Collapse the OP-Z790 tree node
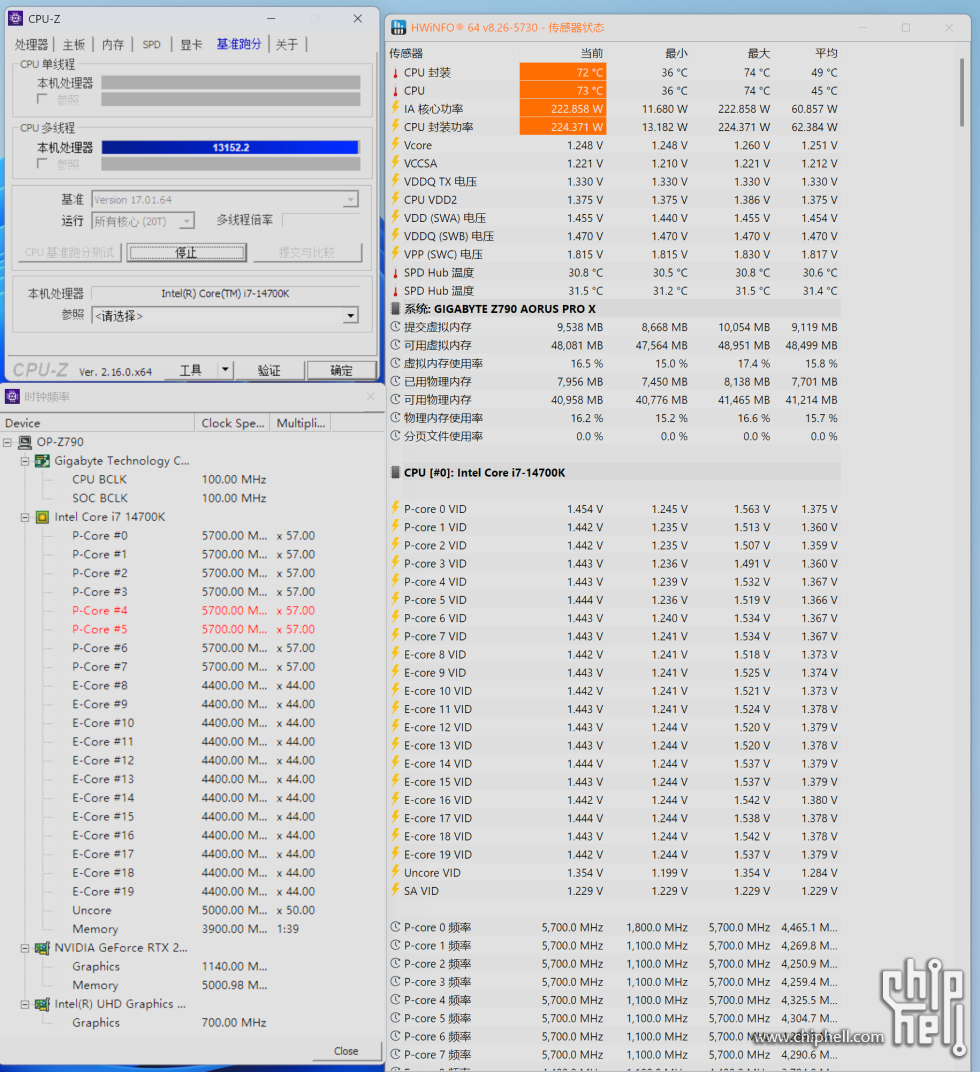The width and height of the screenshot is (980, 1072). click(x=8, y=442)
